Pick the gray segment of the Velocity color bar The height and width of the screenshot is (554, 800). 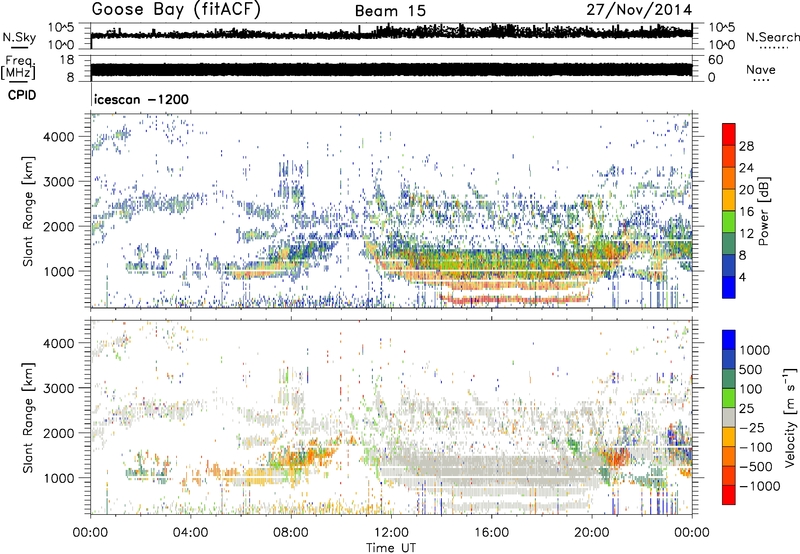729,417
